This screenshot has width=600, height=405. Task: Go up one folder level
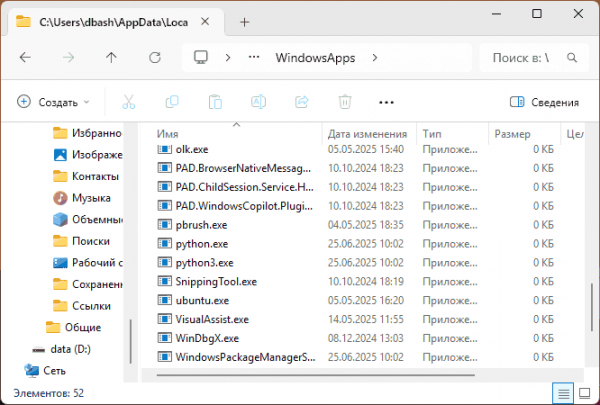click(111, 58)
